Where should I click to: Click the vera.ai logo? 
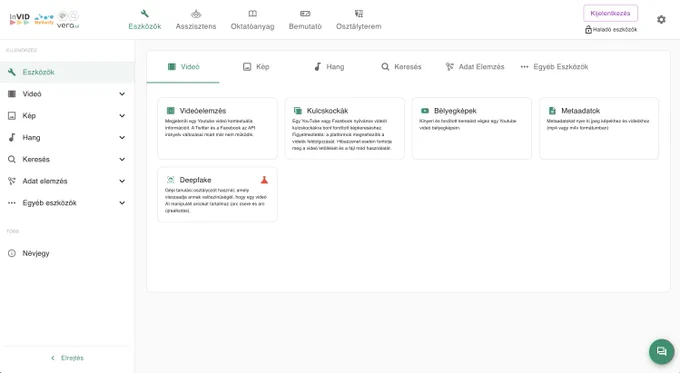tap(68, 20)
